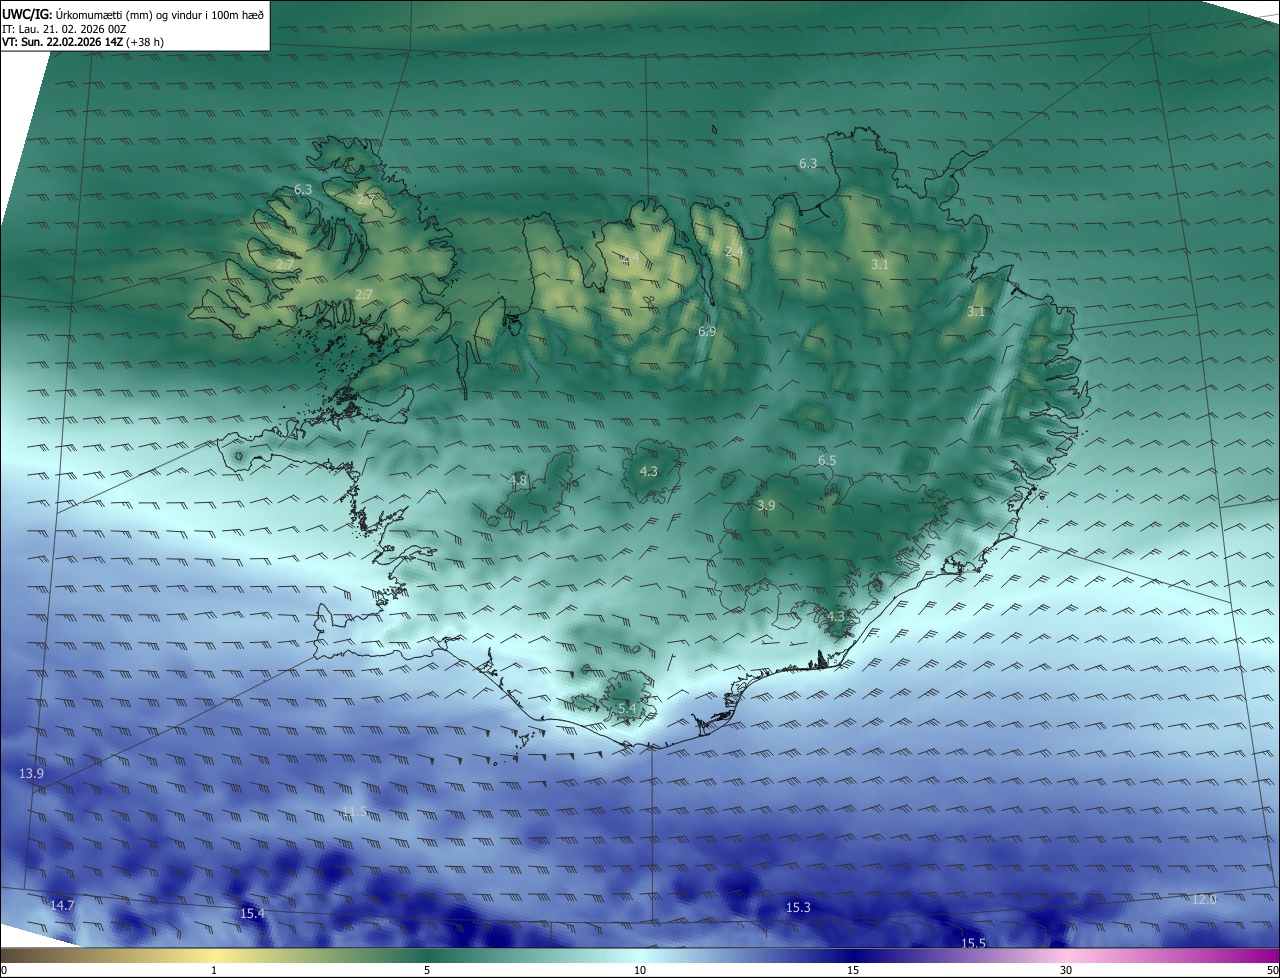Click the 15.3 value label
This screenshot has height=978, width=1280.
coord(798,908)
